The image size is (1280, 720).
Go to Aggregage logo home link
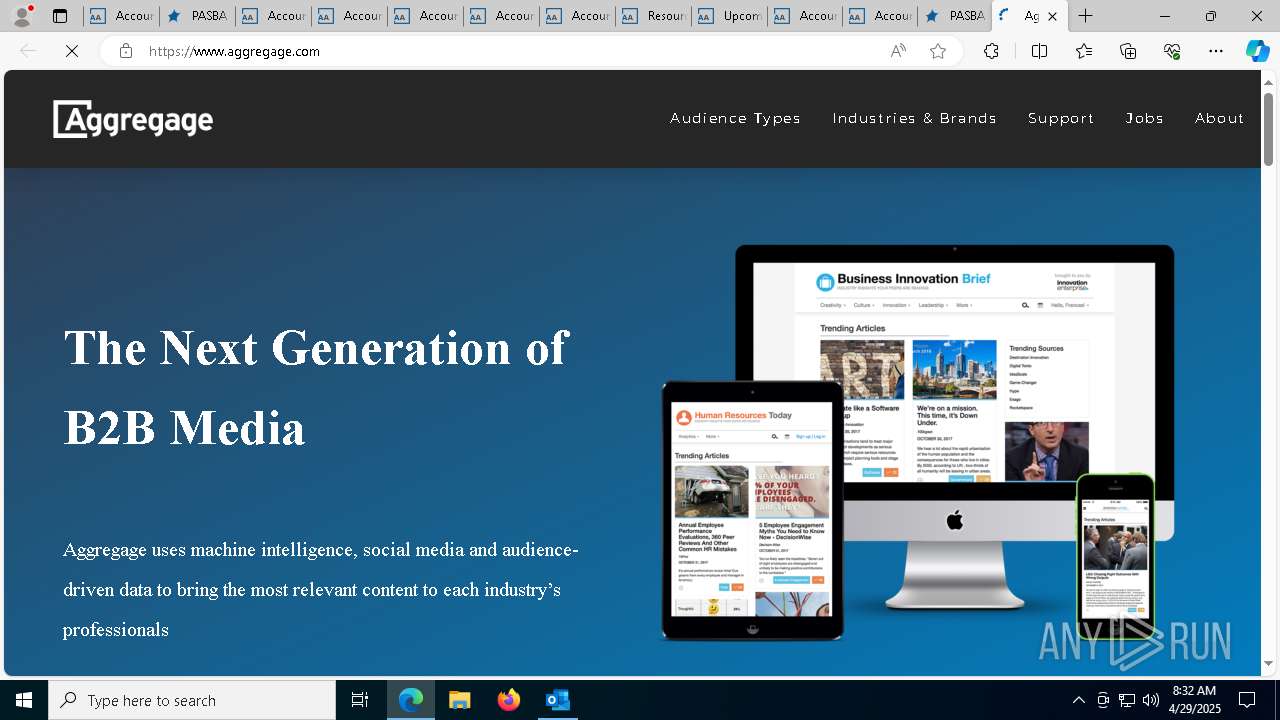[133, 119]
